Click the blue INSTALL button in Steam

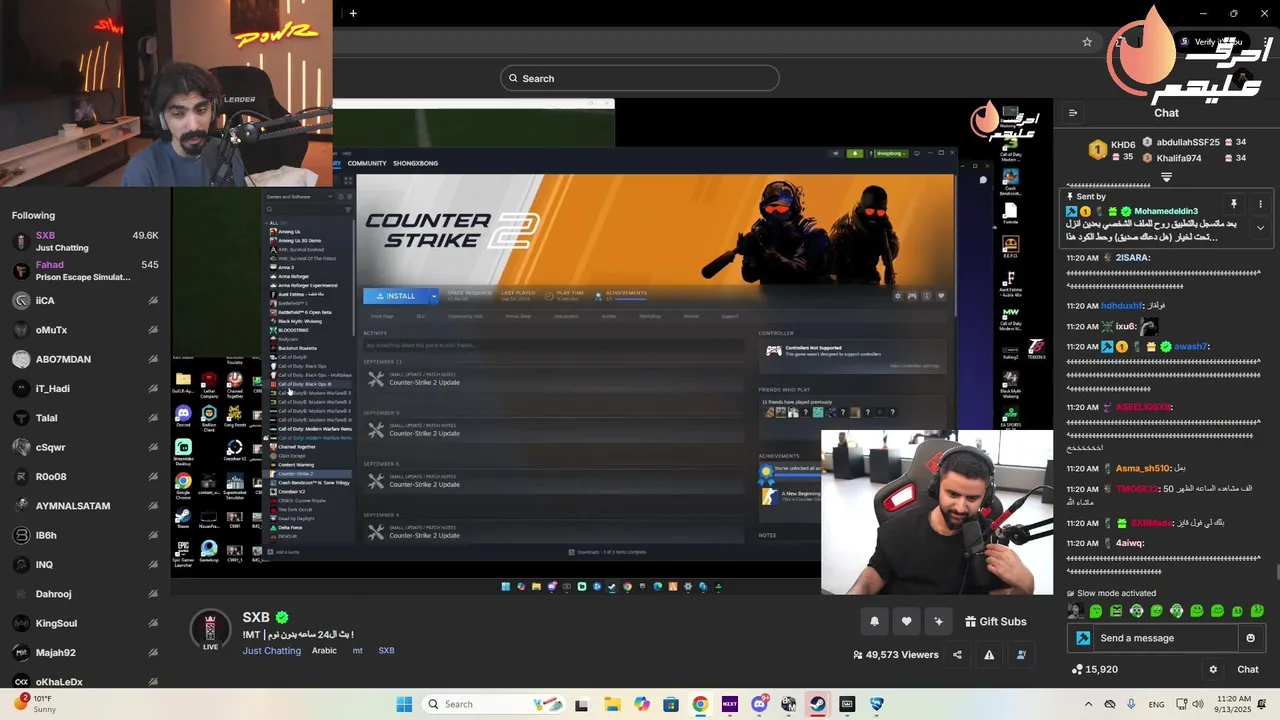coord(396,296)
